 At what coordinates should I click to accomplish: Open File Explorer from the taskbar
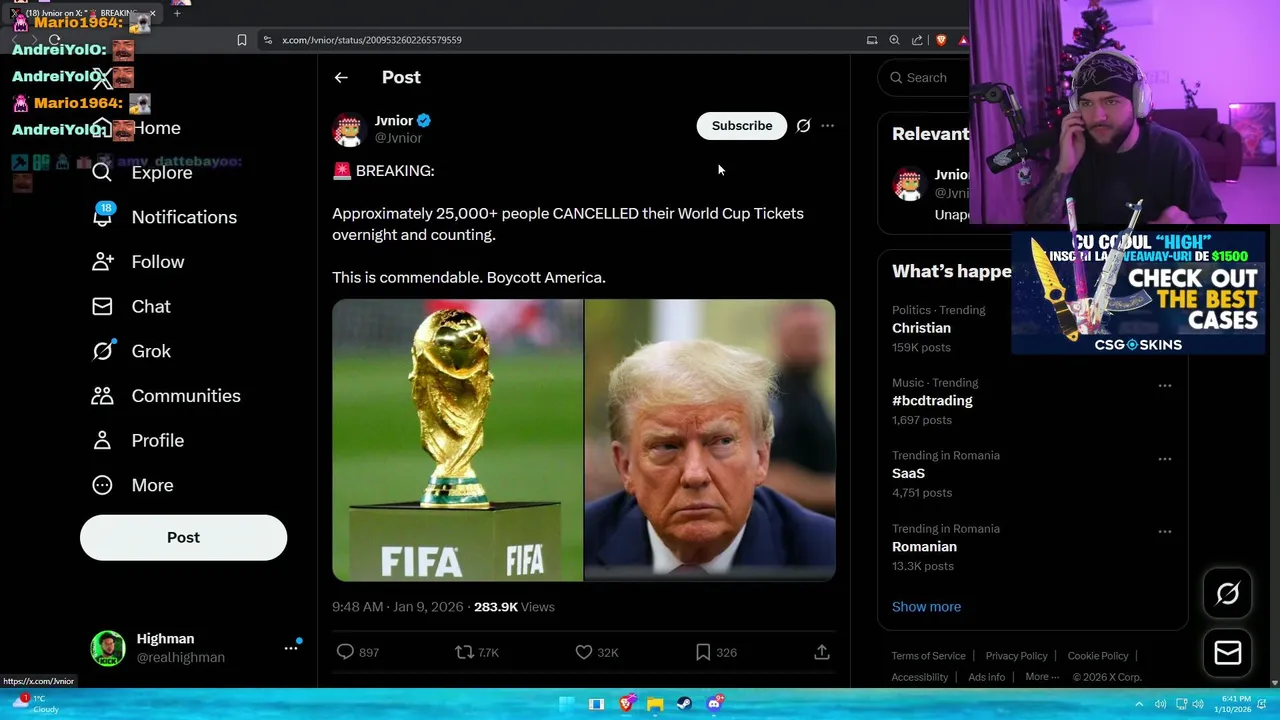655,704
